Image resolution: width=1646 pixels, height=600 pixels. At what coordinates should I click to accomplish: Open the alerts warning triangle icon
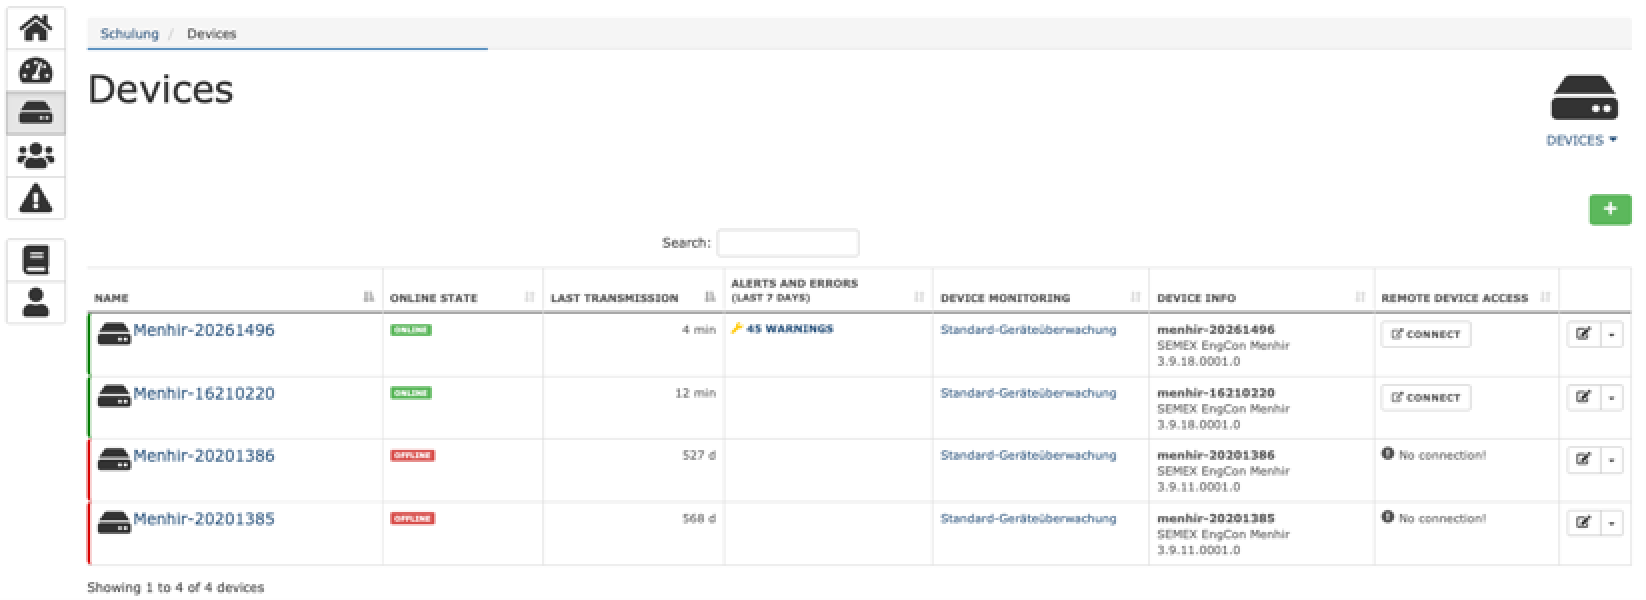(x=36, y=198)
